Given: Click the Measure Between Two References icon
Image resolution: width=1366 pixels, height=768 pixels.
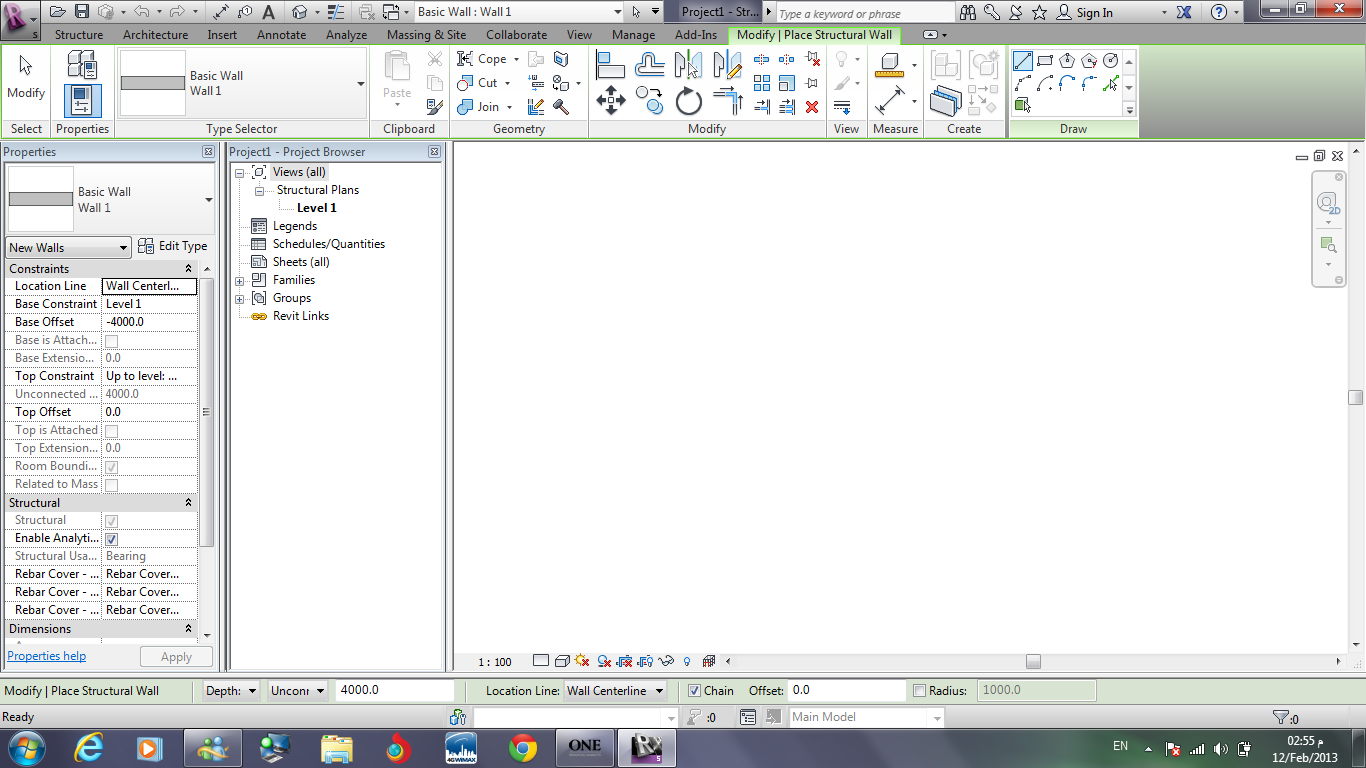Looking at the screenshot, I should coord(888,66).
